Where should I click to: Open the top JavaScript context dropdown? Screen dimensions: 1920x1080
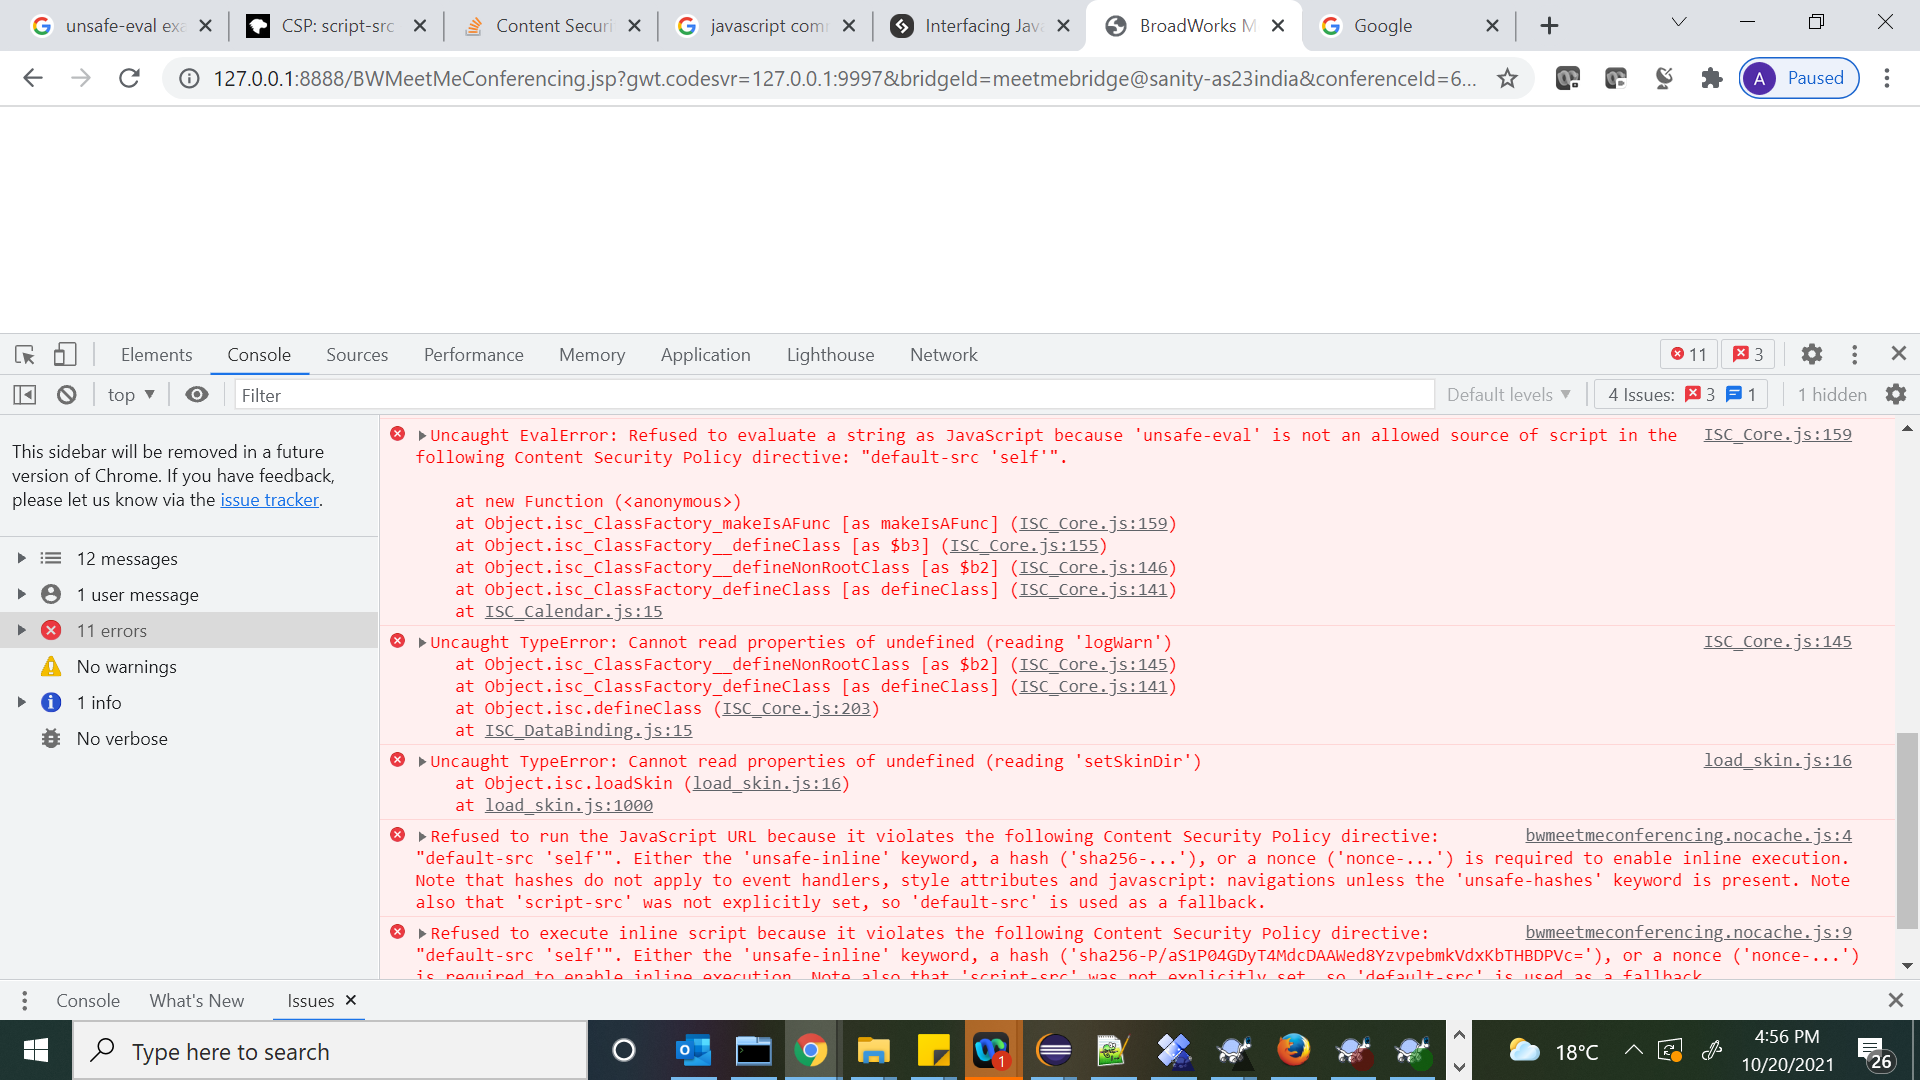131,395
